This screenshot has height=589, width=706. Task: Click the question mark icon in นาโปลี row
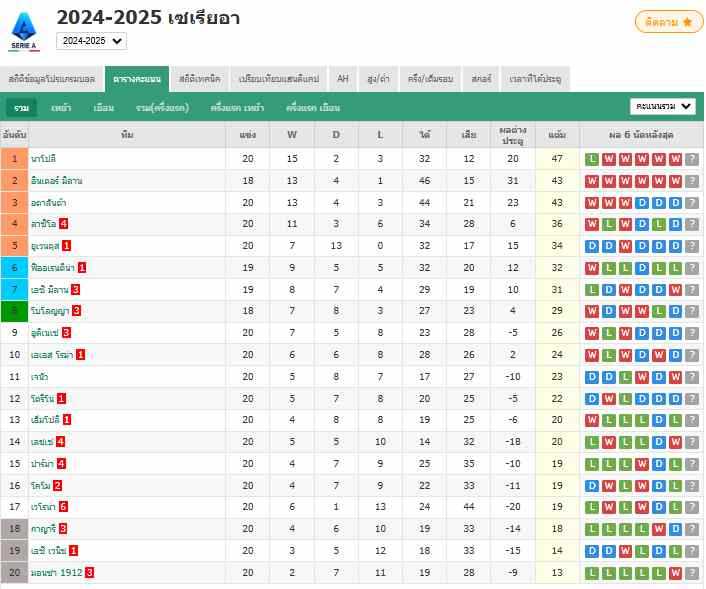(691, 159)
